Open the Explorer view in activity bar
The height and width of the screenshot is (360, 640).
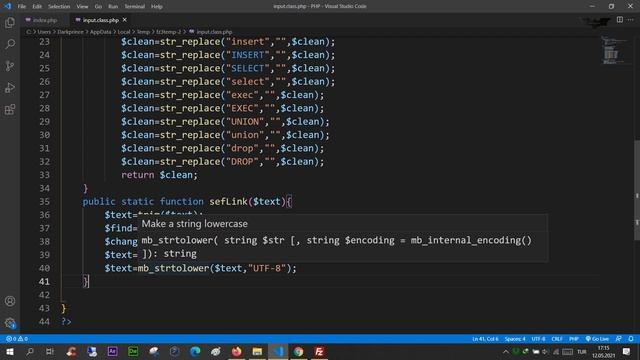tap(10, 22)
